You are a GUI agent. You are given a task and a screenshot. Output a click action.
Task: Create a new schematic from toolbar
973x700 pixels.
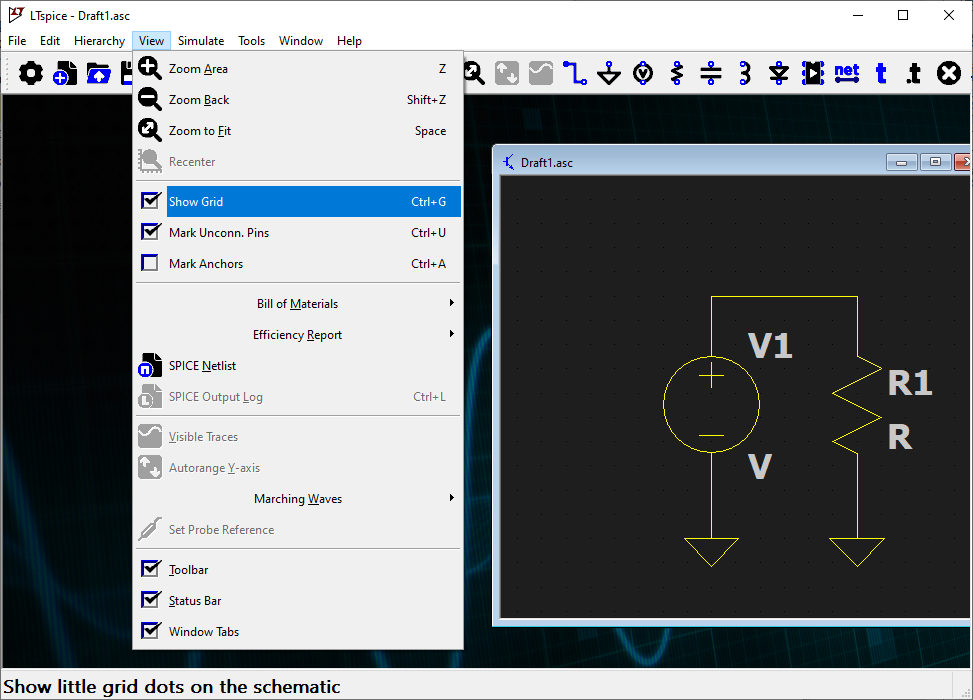tap(65, 74)
